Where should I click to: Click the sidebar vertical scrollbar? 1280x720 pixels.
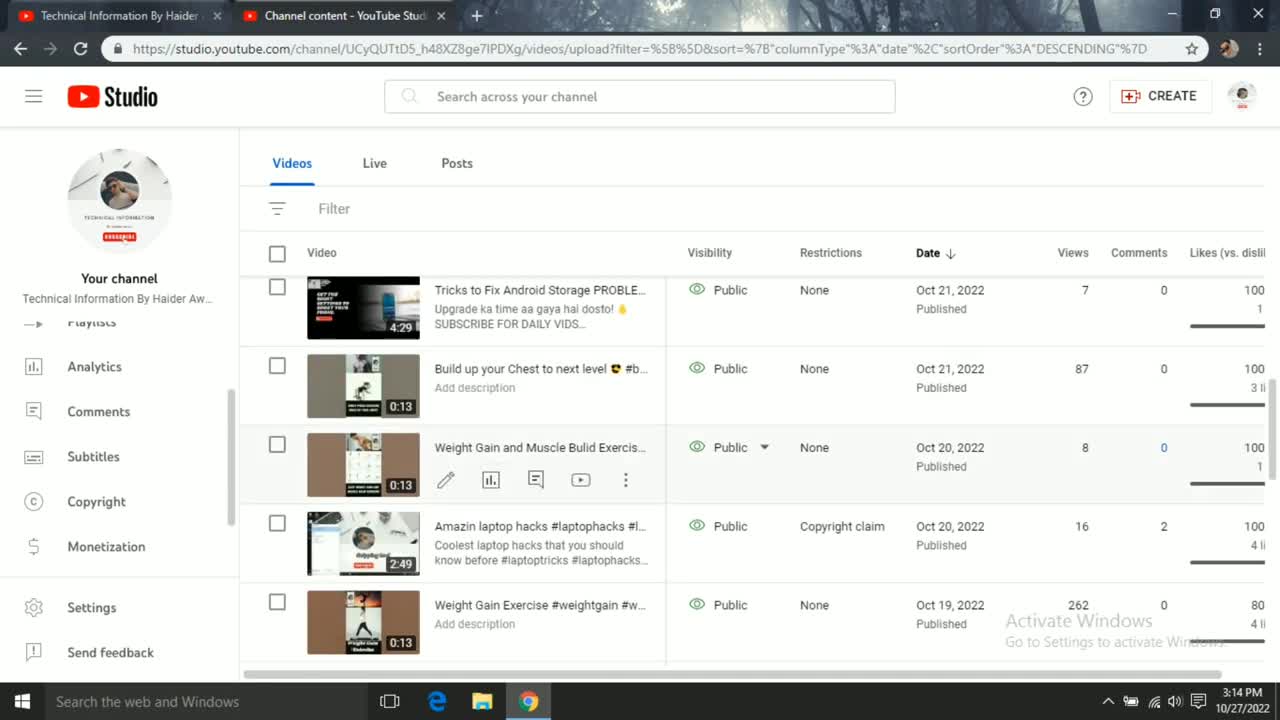pyautogui.click(x=232, y=456)
